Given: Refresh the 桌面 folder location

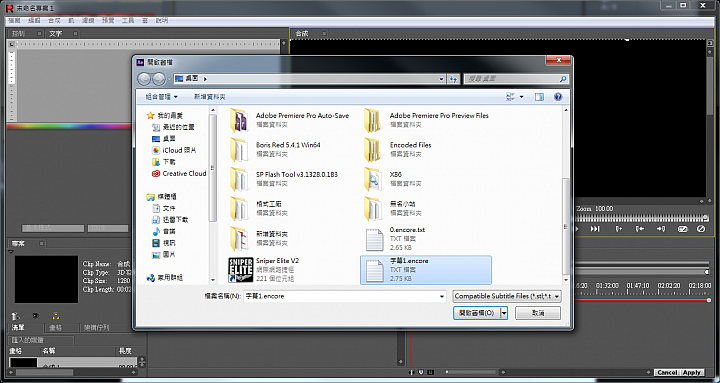Looking at the screenshot, I should click(453, 79).
